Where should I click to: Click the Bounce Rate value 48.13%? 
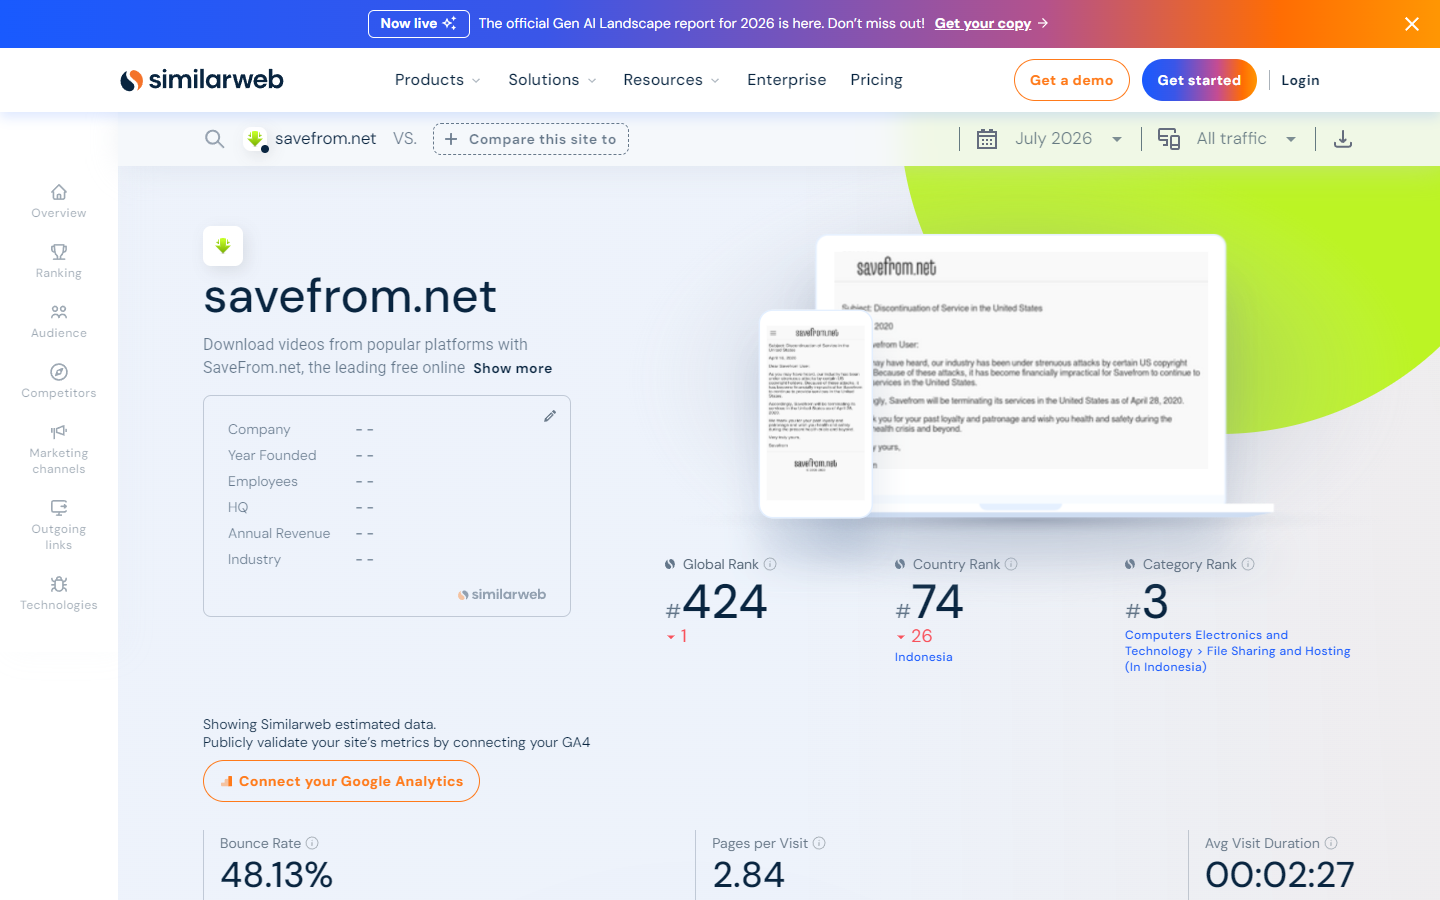pyautogui.click(x=277, y=875)
